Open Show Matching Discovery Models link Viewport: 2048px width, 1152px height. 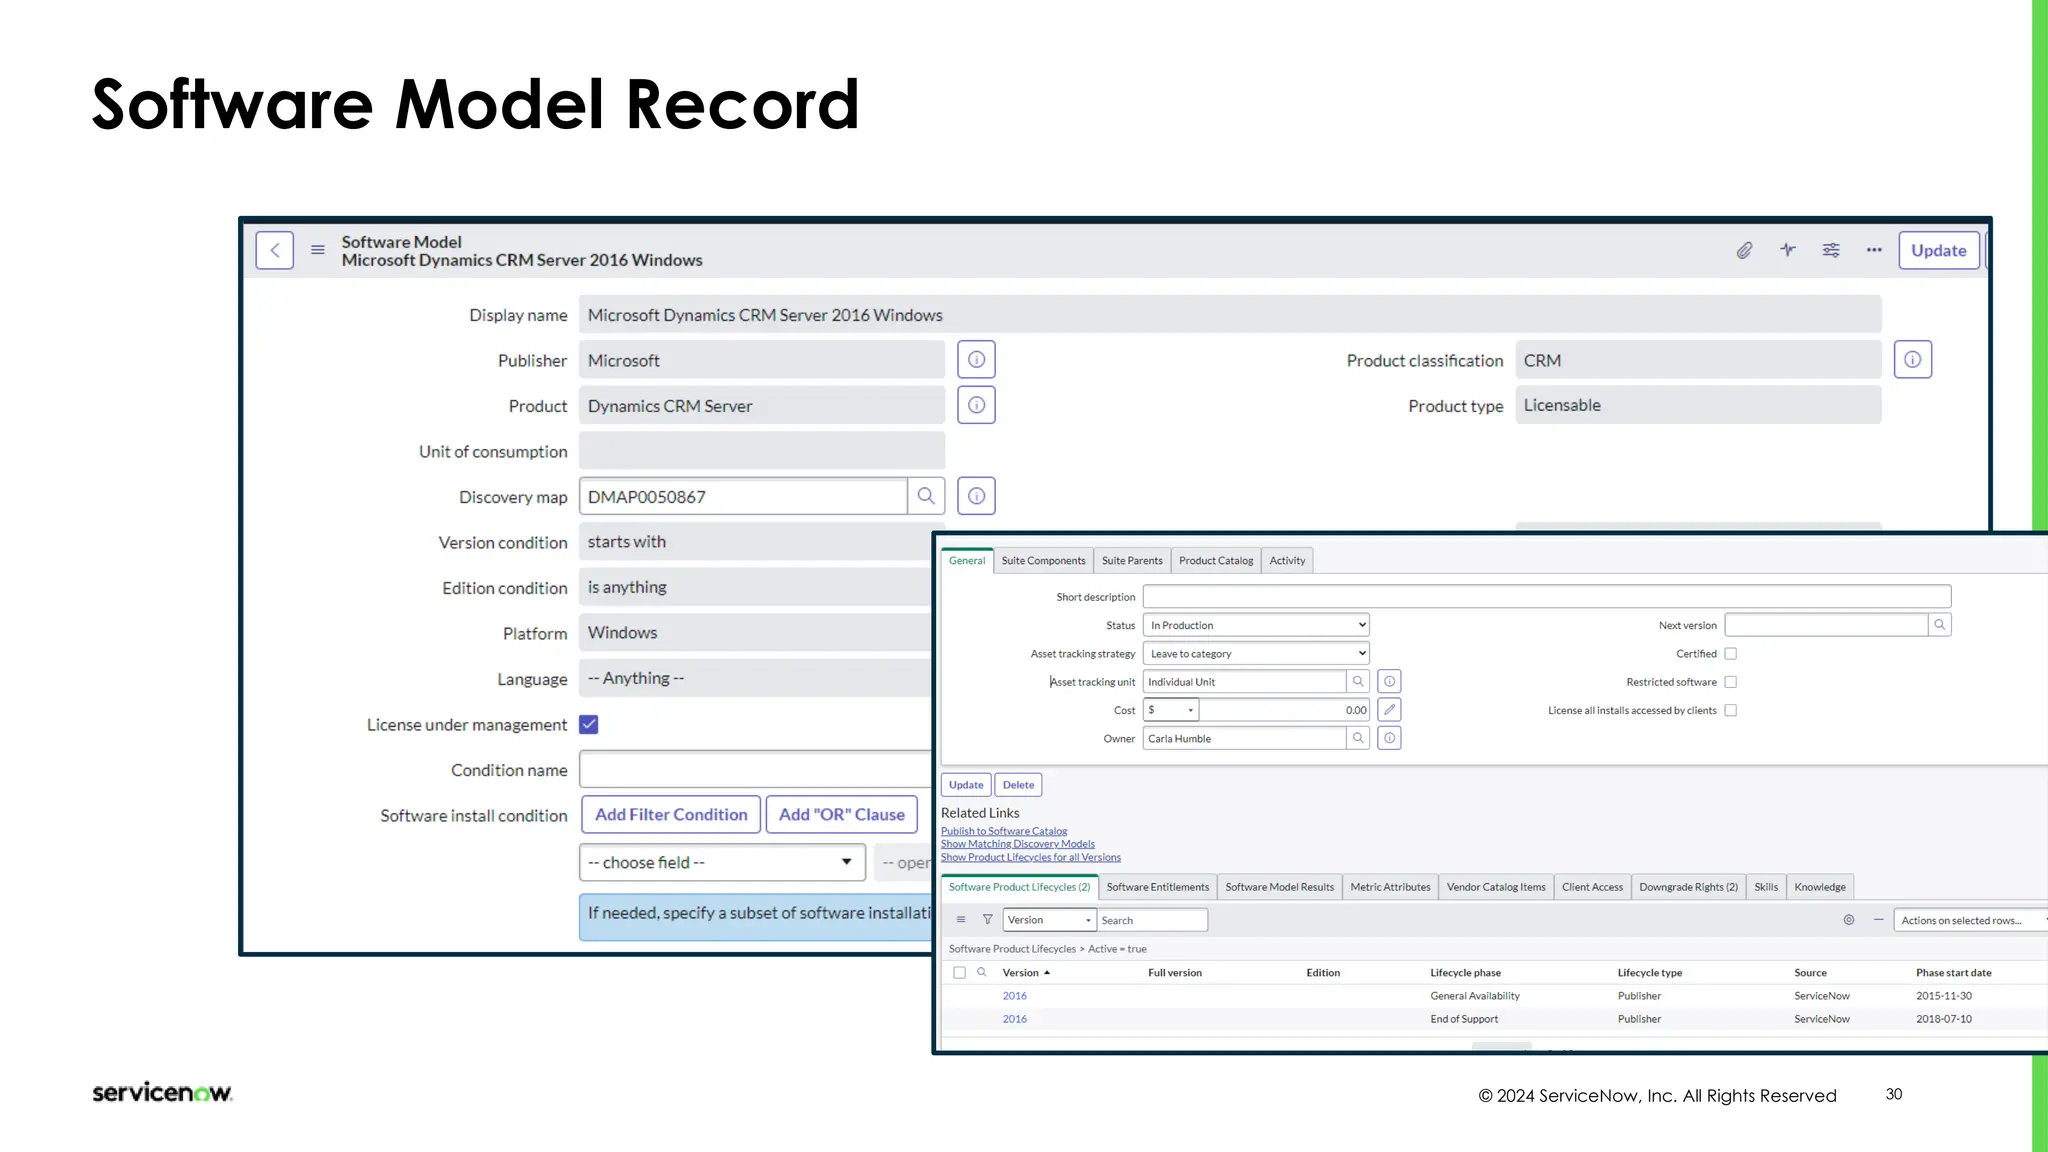point(1018,844)
